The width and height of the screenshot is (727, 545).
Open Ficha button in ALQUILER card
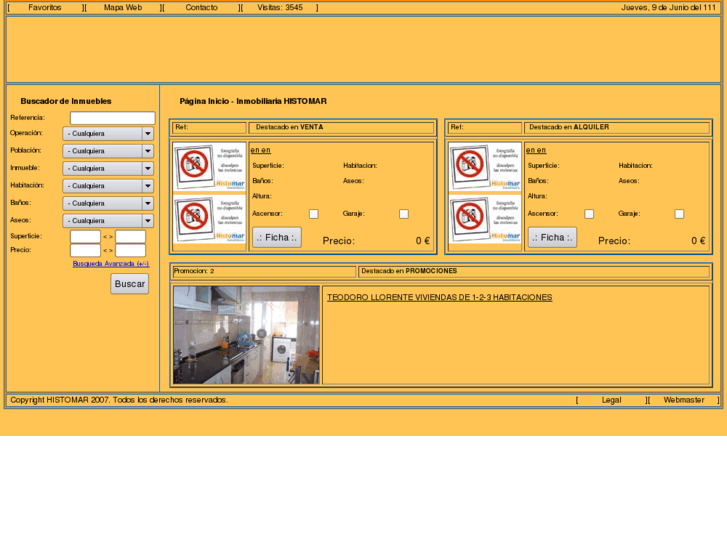coord(552,237)
